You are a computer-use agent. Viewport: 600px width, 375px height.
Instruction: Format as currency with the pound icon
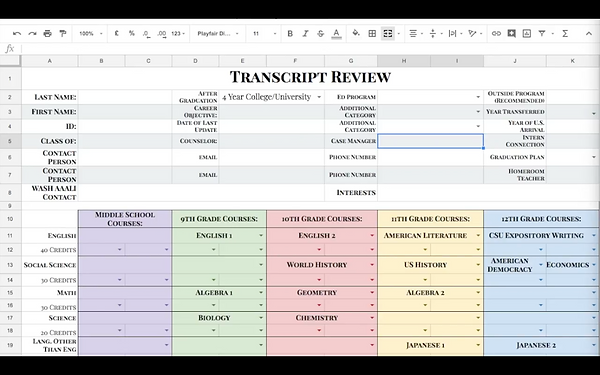[x=116, y=34]
